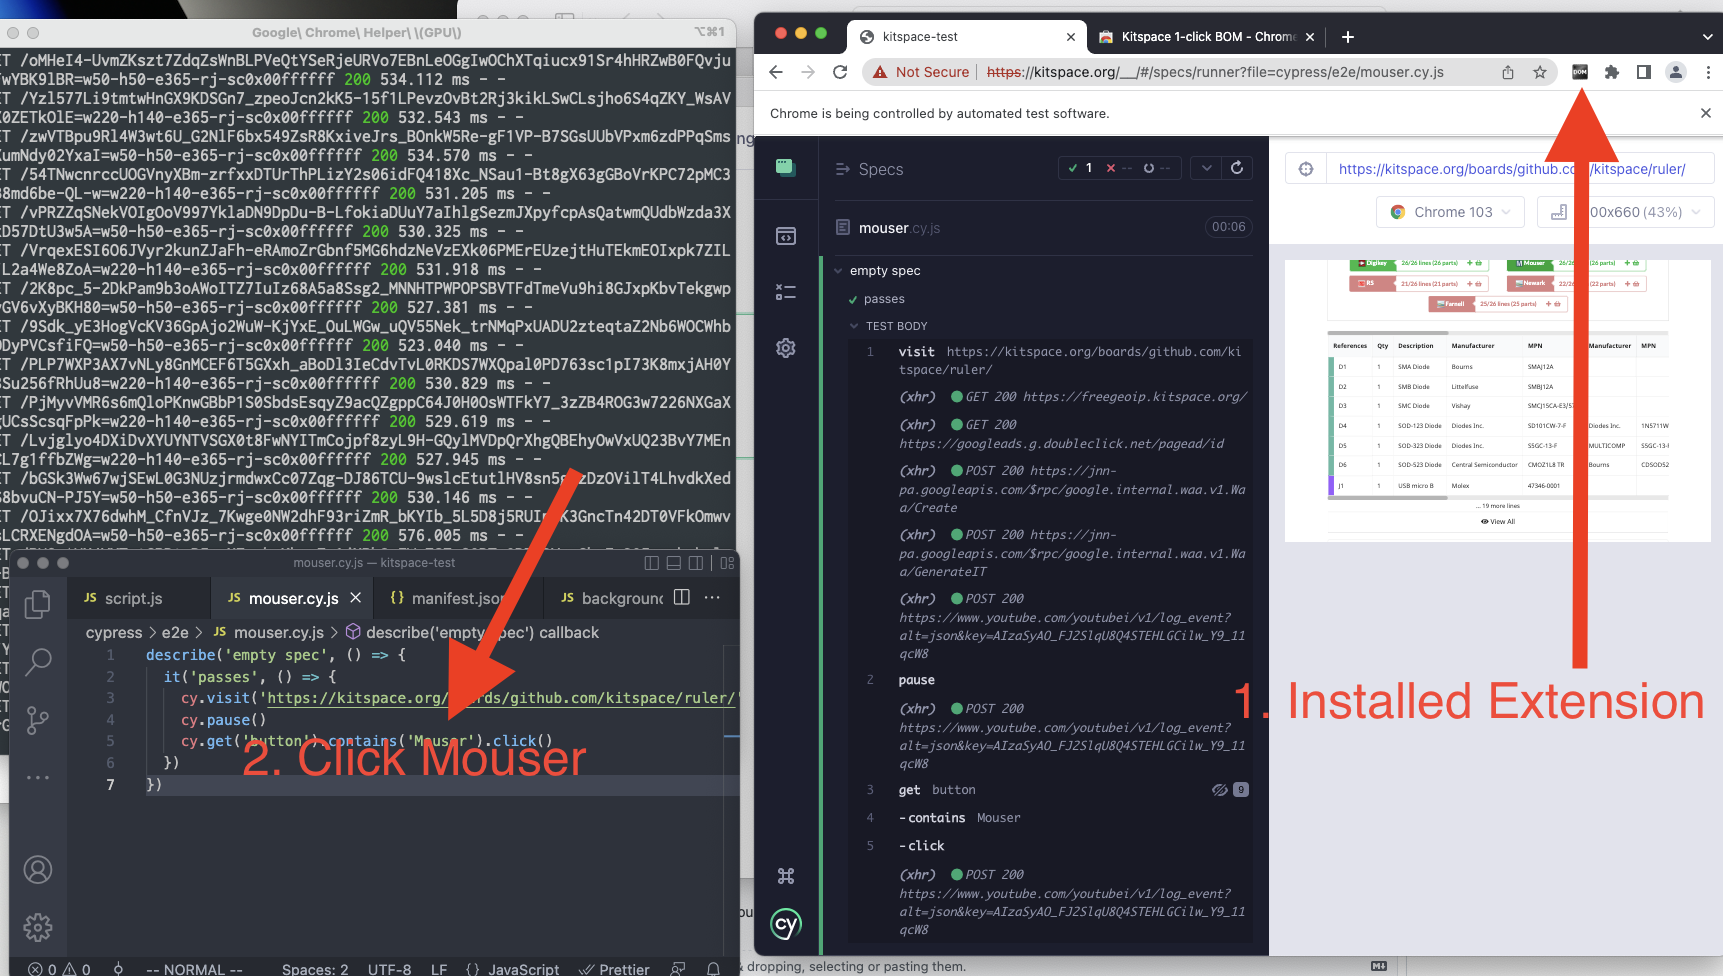Open VS Code Search in activity bar
Viewport: 1723px width, 976px height.
point(38,662)
